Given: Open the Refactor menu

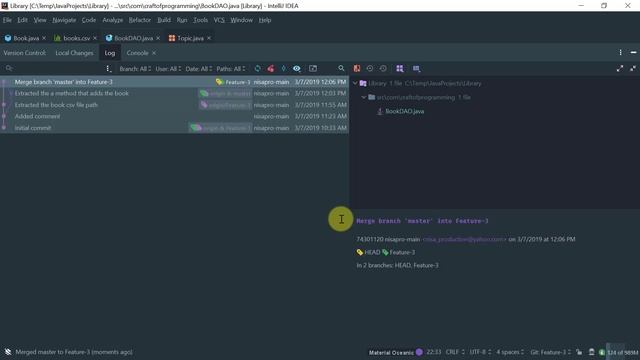Looking at the screenshot, I should point(140,20).
